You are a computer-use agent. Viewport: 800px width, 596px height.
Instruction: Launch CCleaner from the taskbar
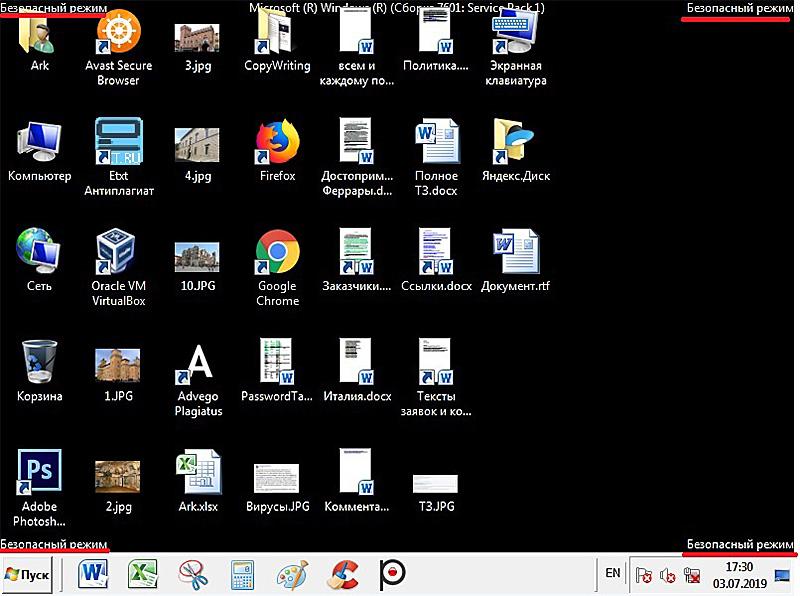pyautogui.click(x=343, y=574)
